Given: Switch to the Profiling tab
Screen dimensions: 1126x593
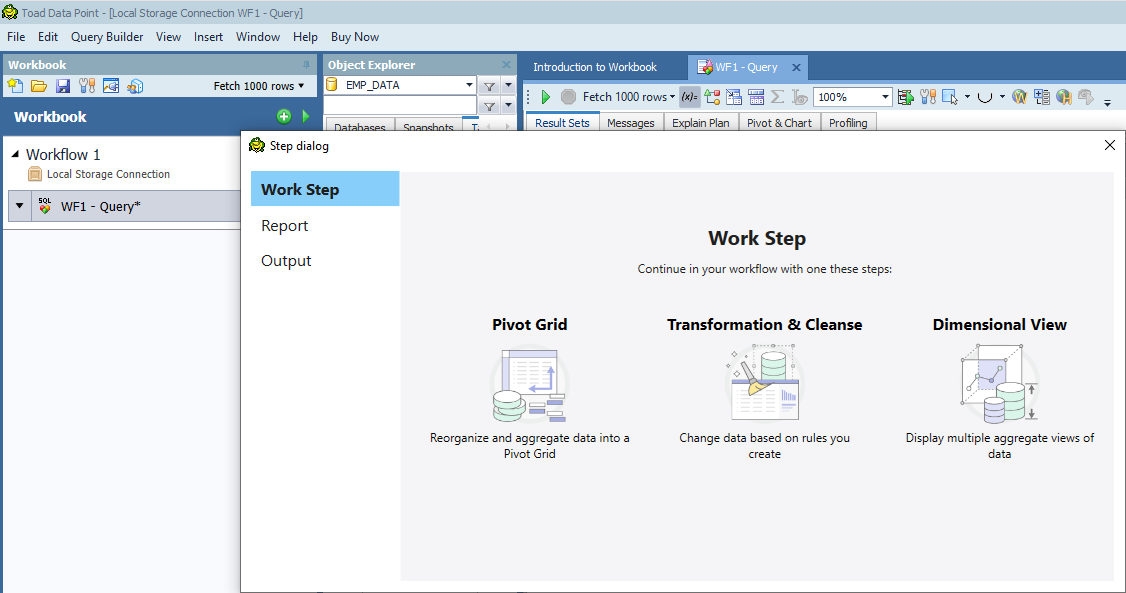Looking at the screenshot, I should click(x=848, y=123).
